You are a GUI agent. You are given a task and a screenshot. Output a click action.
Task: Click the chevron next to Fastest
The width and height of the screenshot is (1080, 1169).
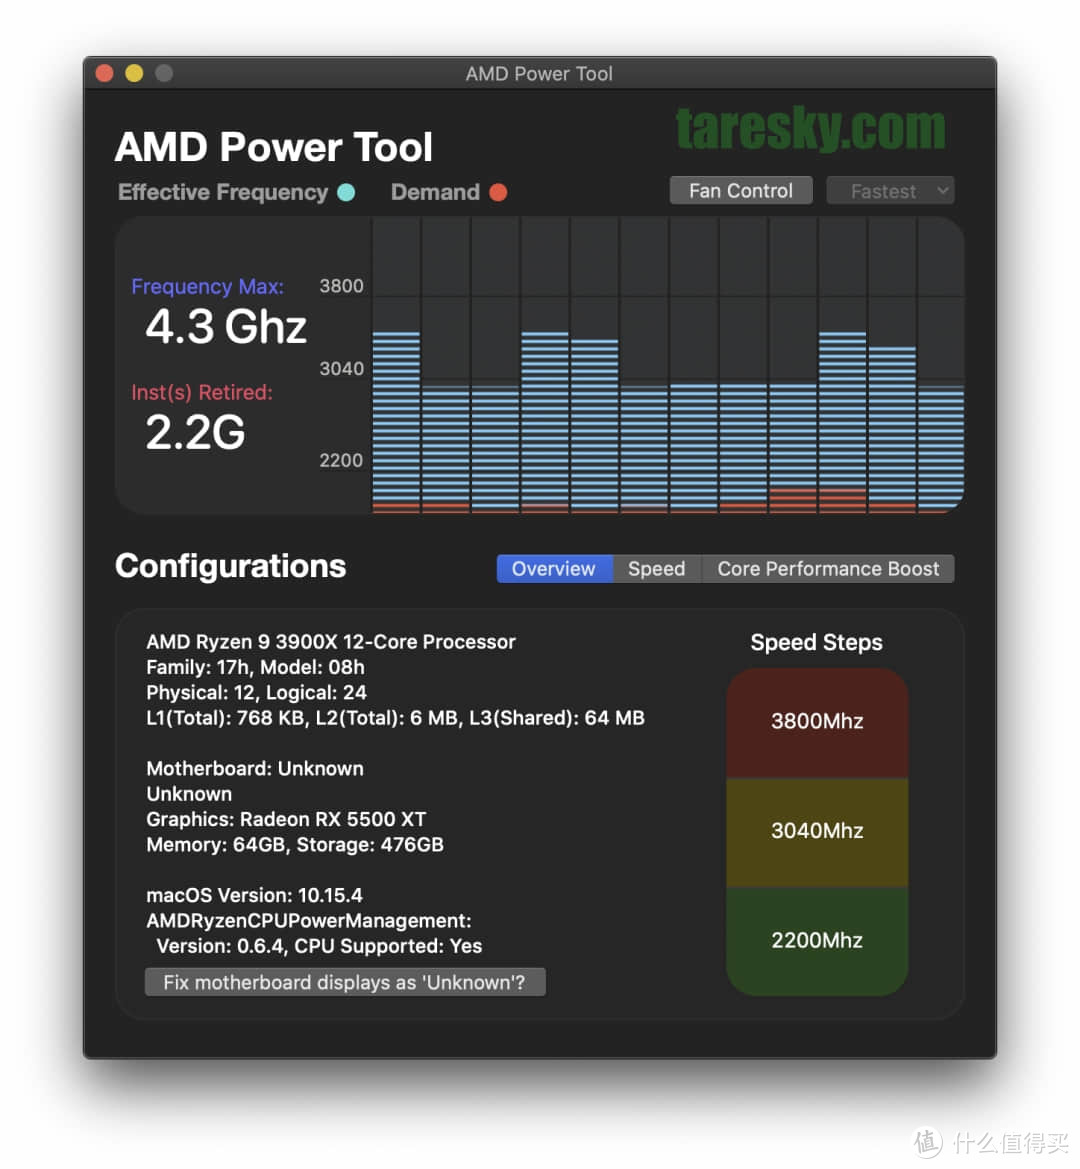tap(941, 190)
